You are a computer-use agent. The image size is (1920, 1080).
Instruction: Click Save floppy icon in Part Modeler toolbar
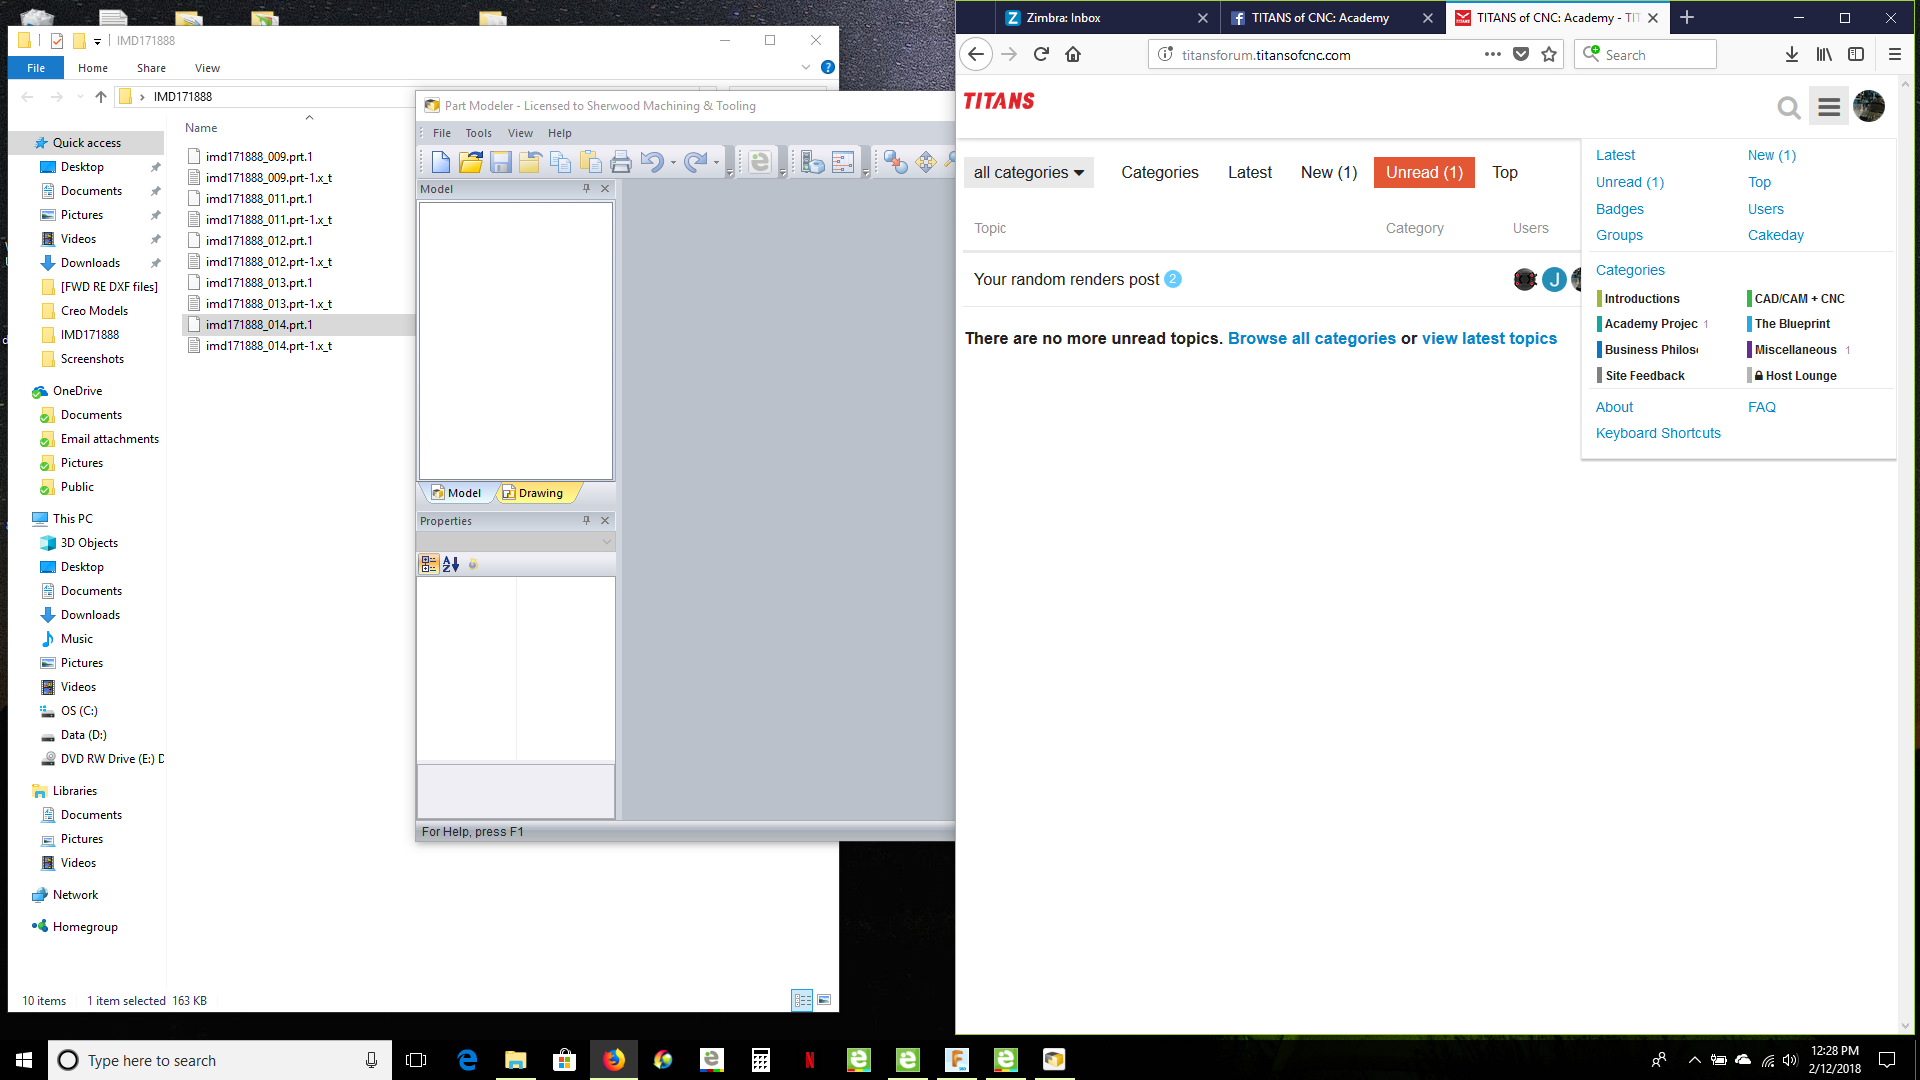click(x=501, y=162)
